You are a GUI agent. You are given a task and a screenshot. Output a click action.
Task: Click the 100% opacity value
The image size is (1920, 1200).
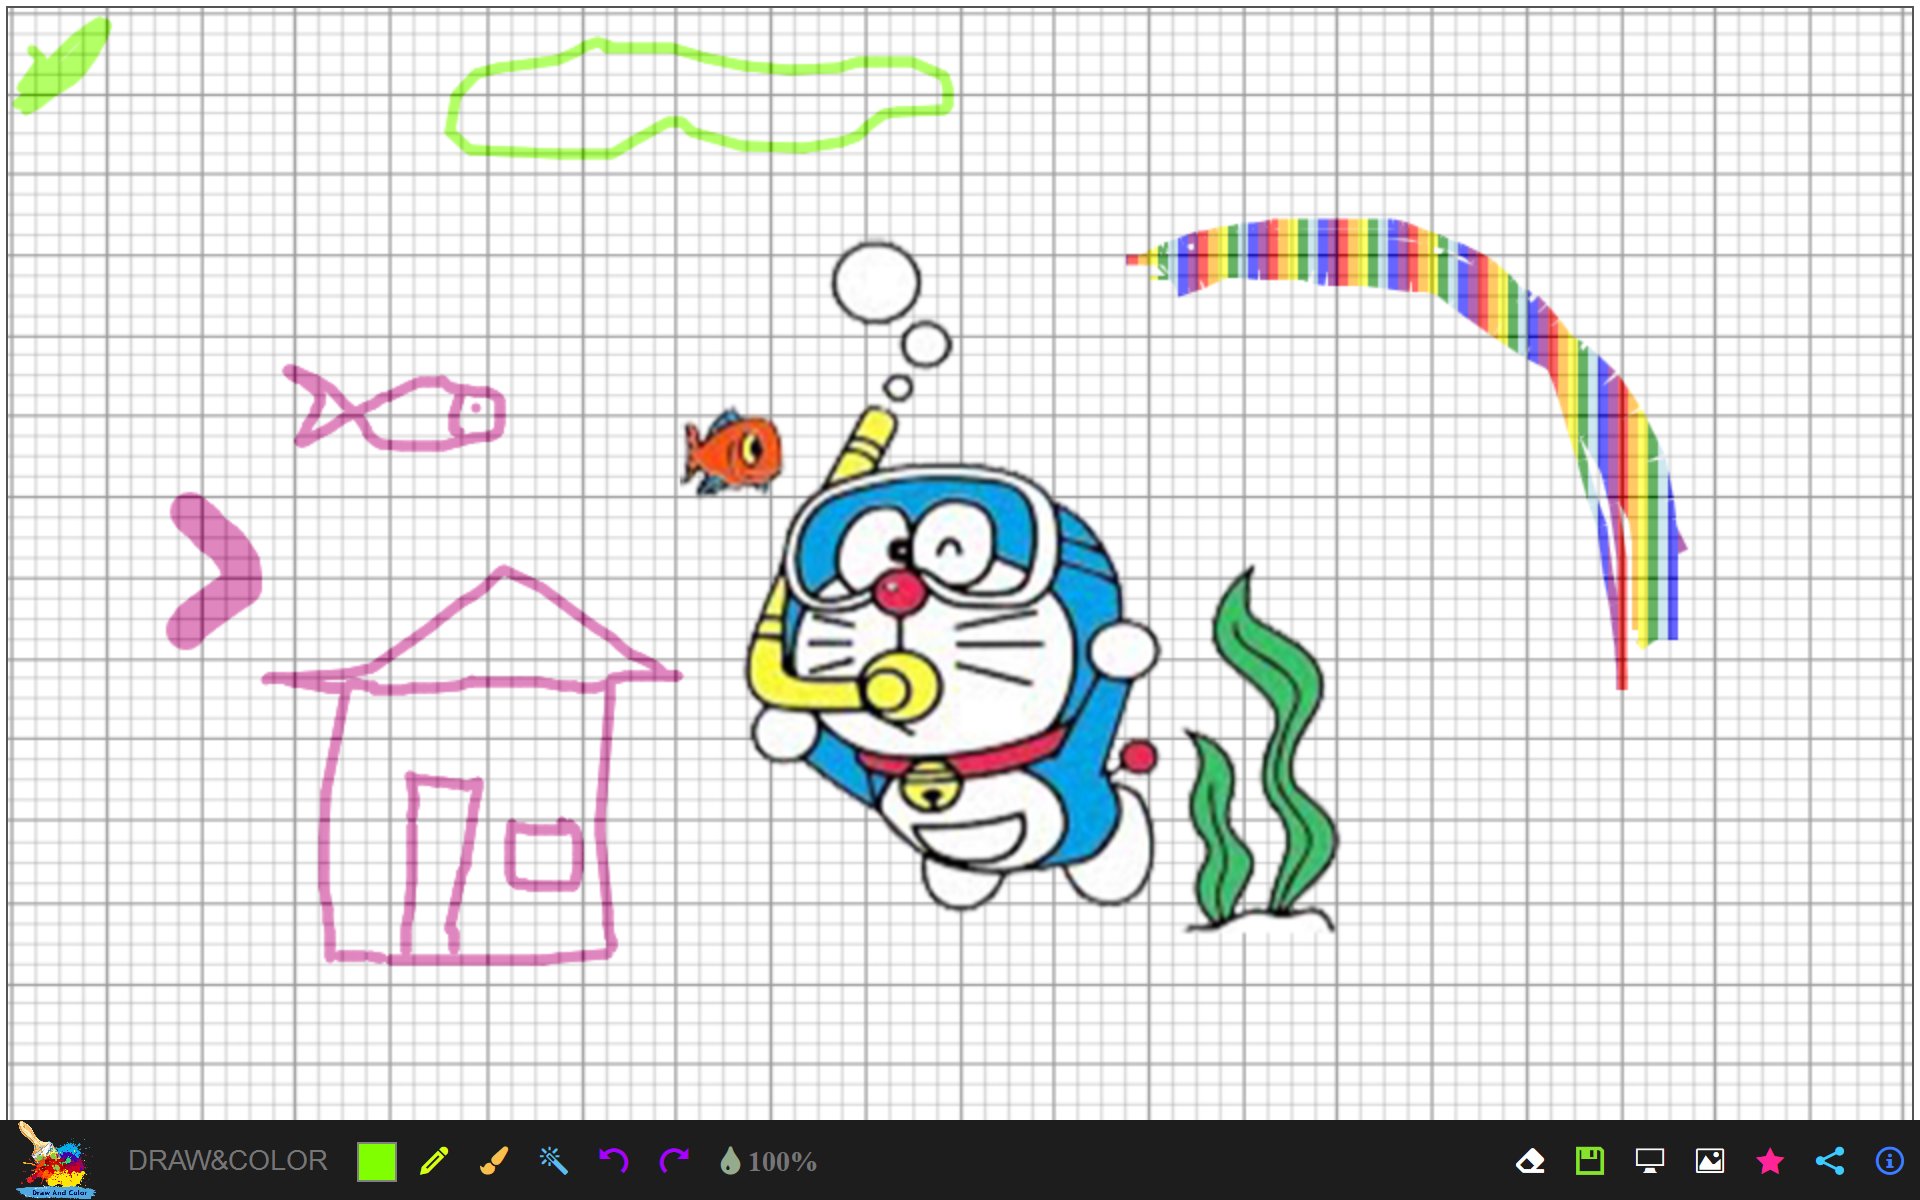pyautogui.click(x=783, y=1161)
